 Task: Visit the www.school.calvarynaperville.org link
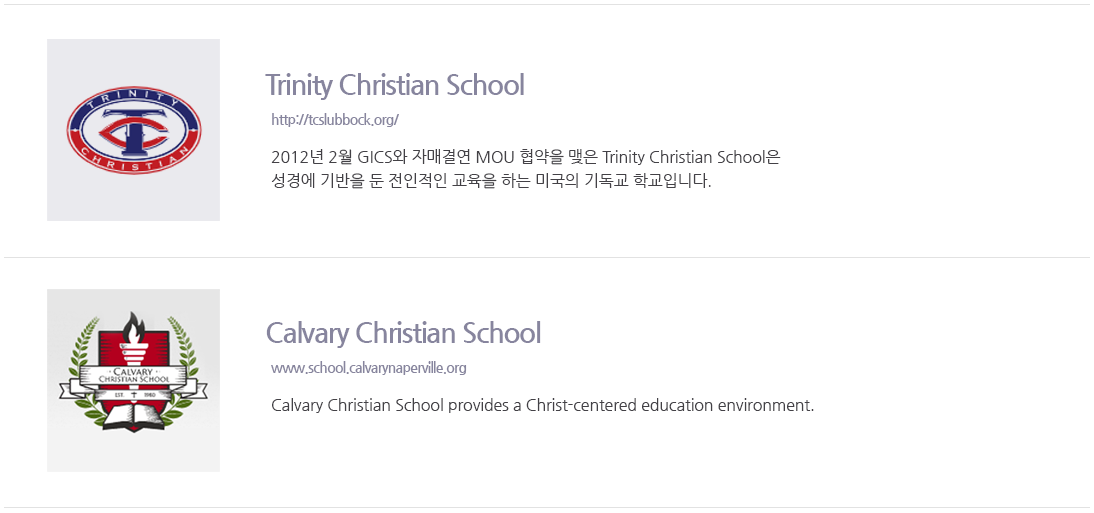coord(368,368)
